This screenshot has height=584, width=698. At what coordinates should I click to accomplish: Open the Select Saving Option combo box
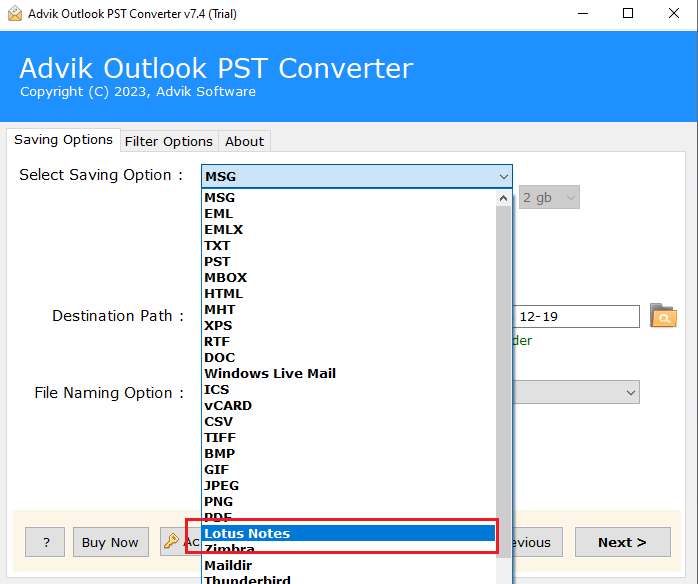tap(357, 176)
